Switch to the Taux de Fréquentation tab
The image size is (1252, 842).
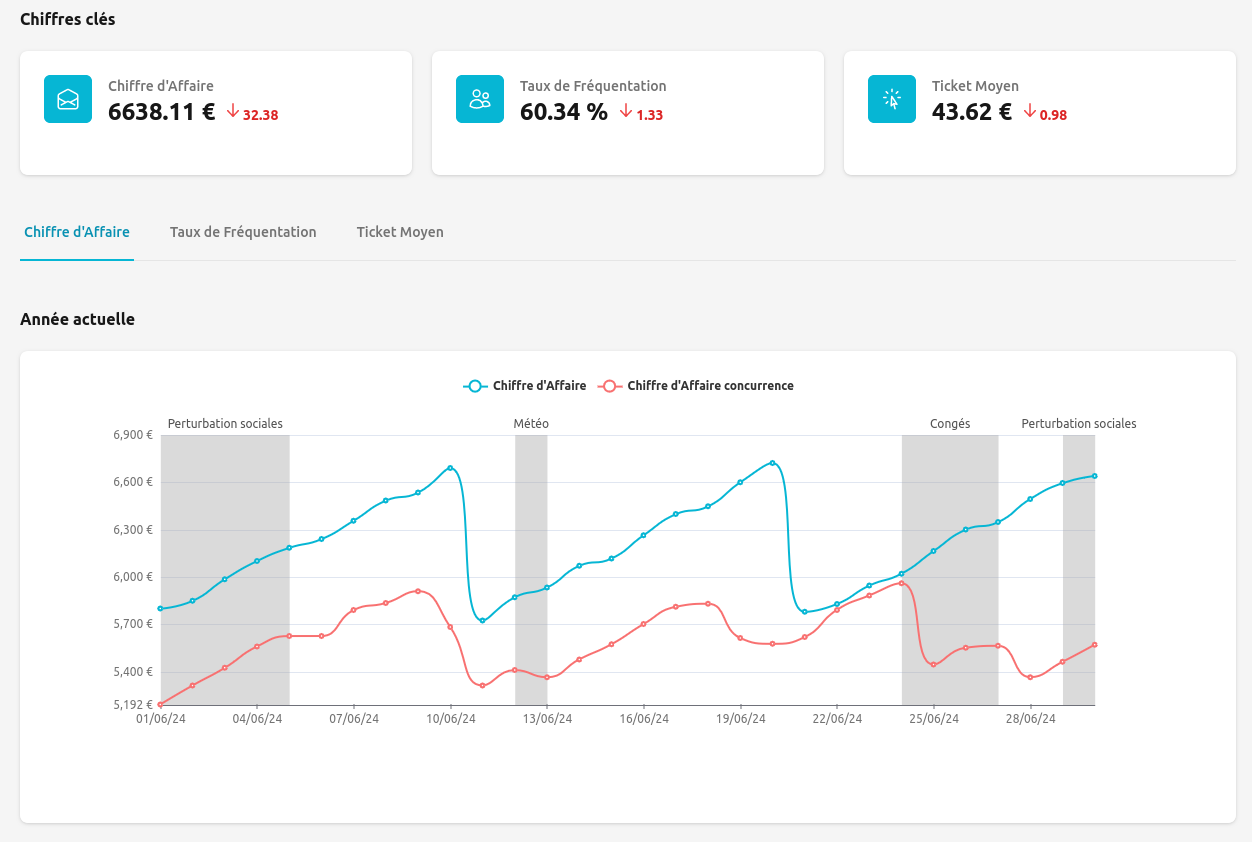243,231
